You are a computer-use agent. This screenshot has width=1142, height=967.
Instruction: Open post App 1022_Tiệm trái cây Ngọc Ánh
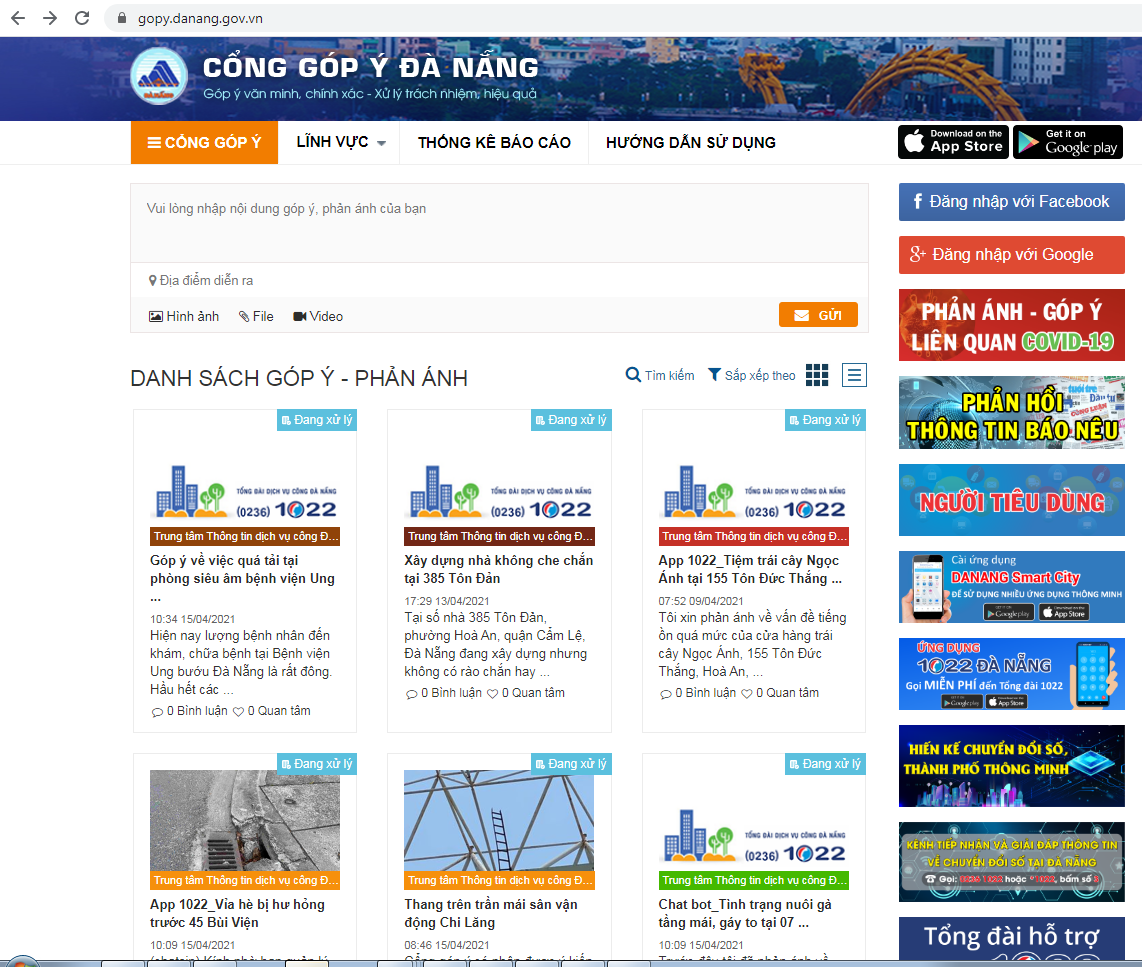750,569
